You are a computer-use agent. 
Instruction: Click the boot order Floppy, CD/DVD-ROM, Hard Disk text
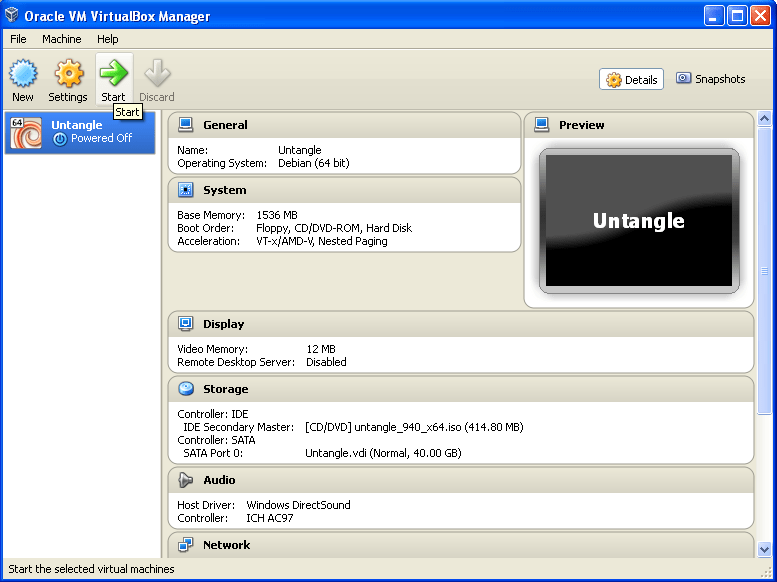coord(333,228)
